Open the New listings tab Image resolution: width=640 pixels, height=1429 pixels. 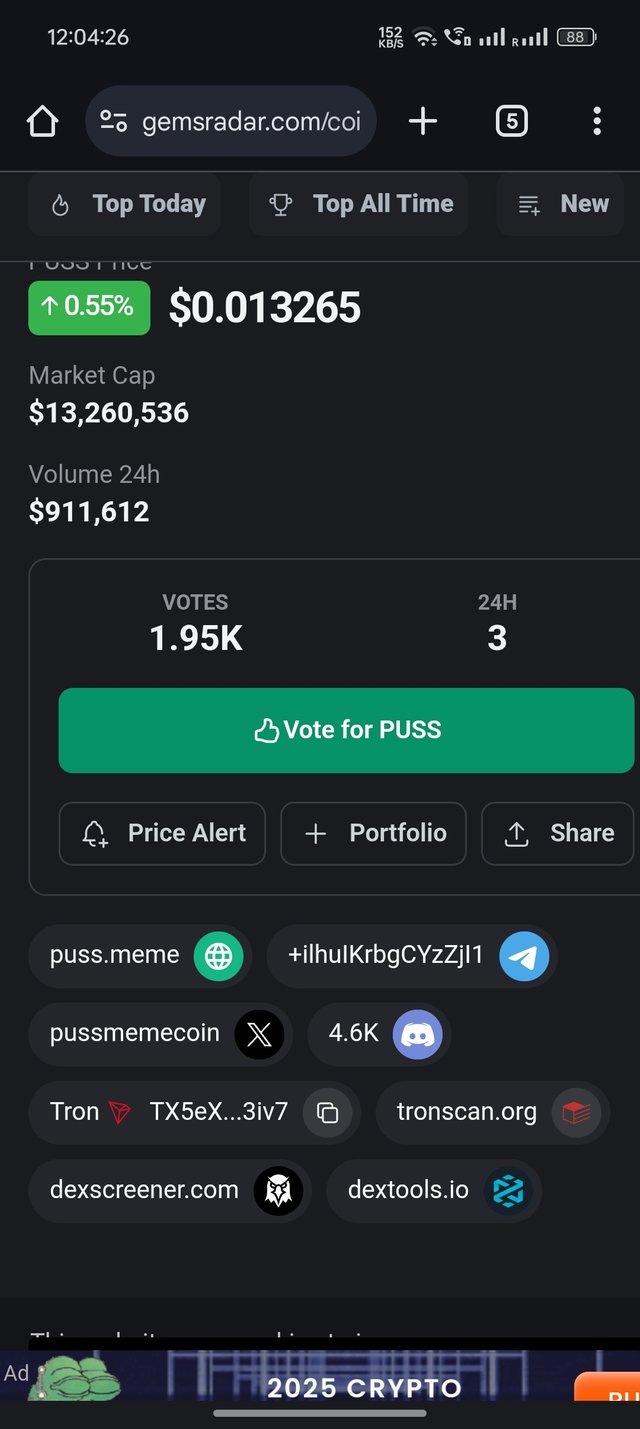coord(561,204)
